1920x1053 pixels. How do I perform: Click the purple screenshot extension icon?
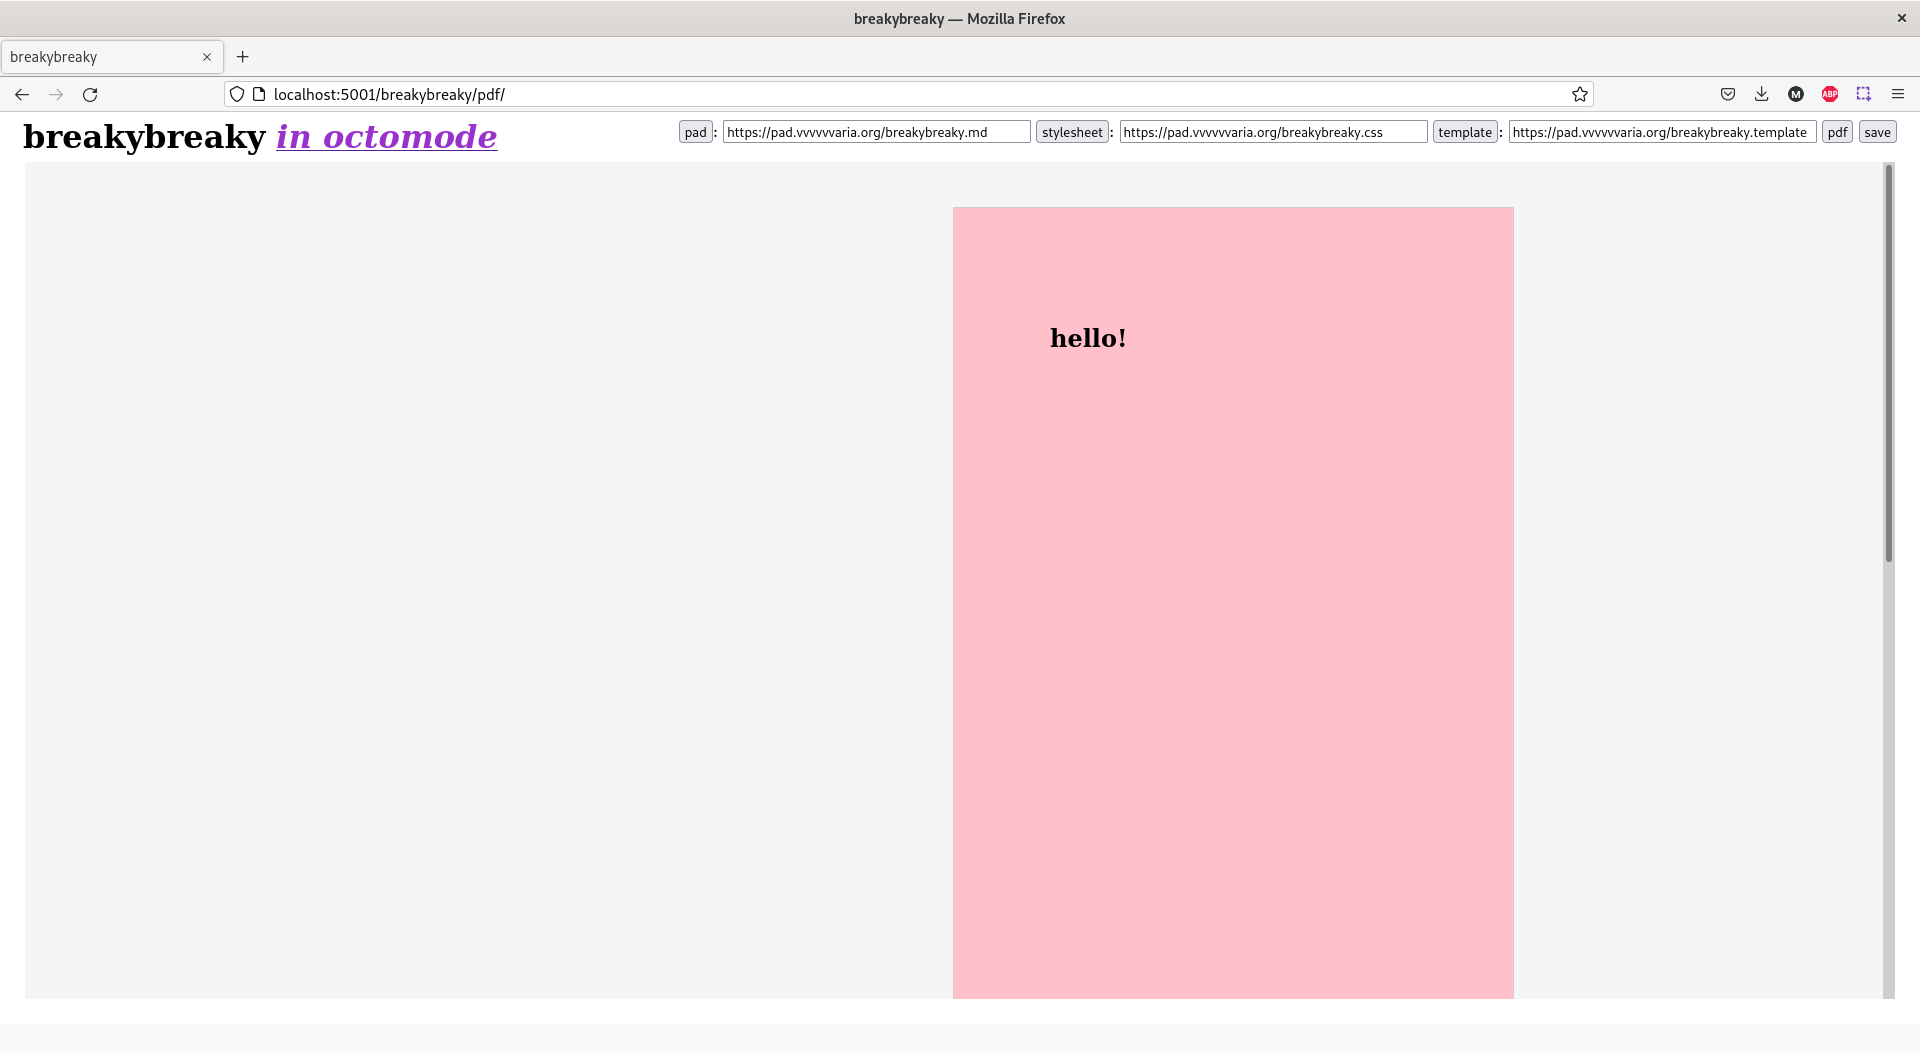(1864, 94)
